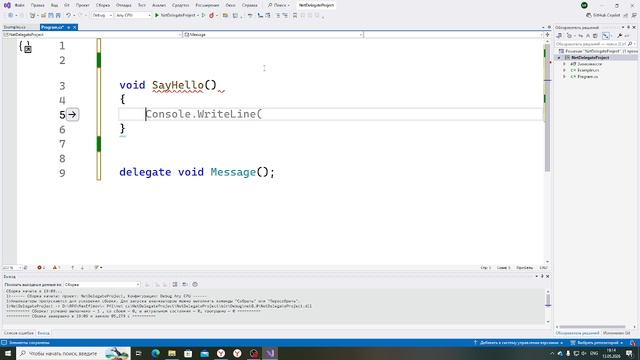Select Program.cs in Solution Explorer
The image size is (640, 360).
click(587, 77)
